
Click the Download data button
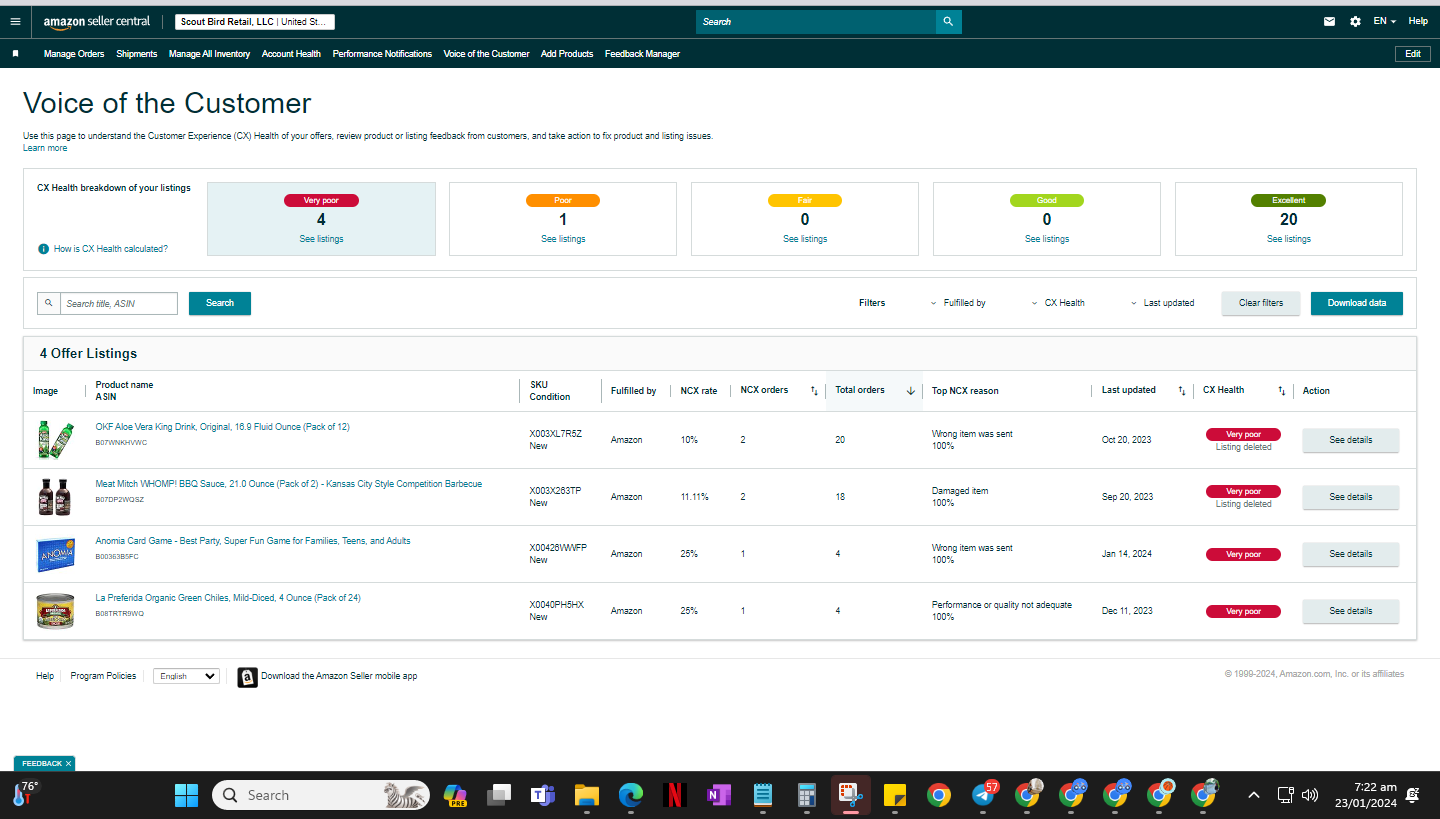pyautogui.click(x=1357, y=303)
